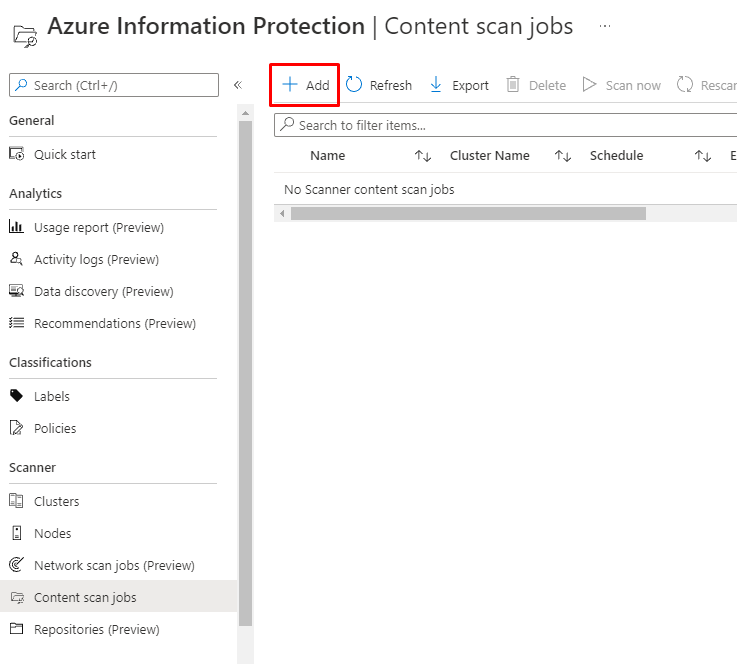Open the ellipsis more options menu

tap(605, 26)
